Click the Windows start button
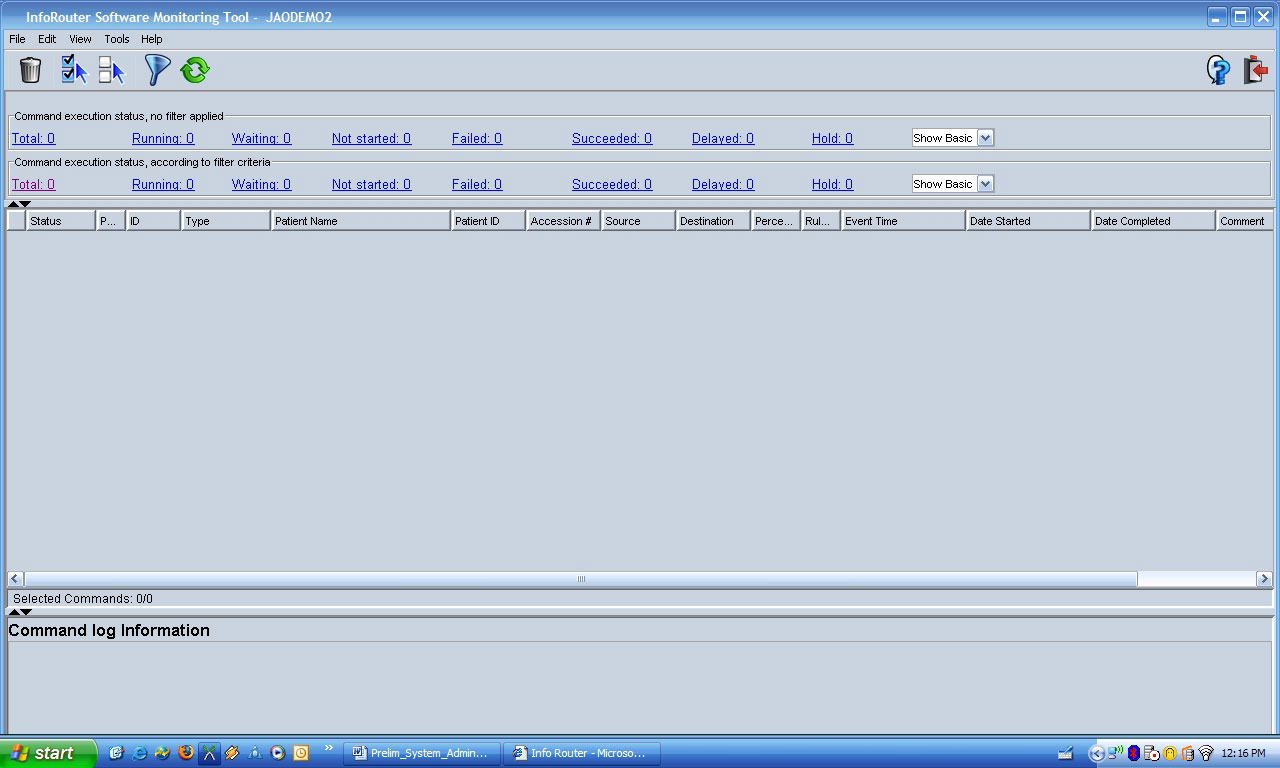This screenshot has width=1280, height=768. pyautogui.click(x=48, y=753)
